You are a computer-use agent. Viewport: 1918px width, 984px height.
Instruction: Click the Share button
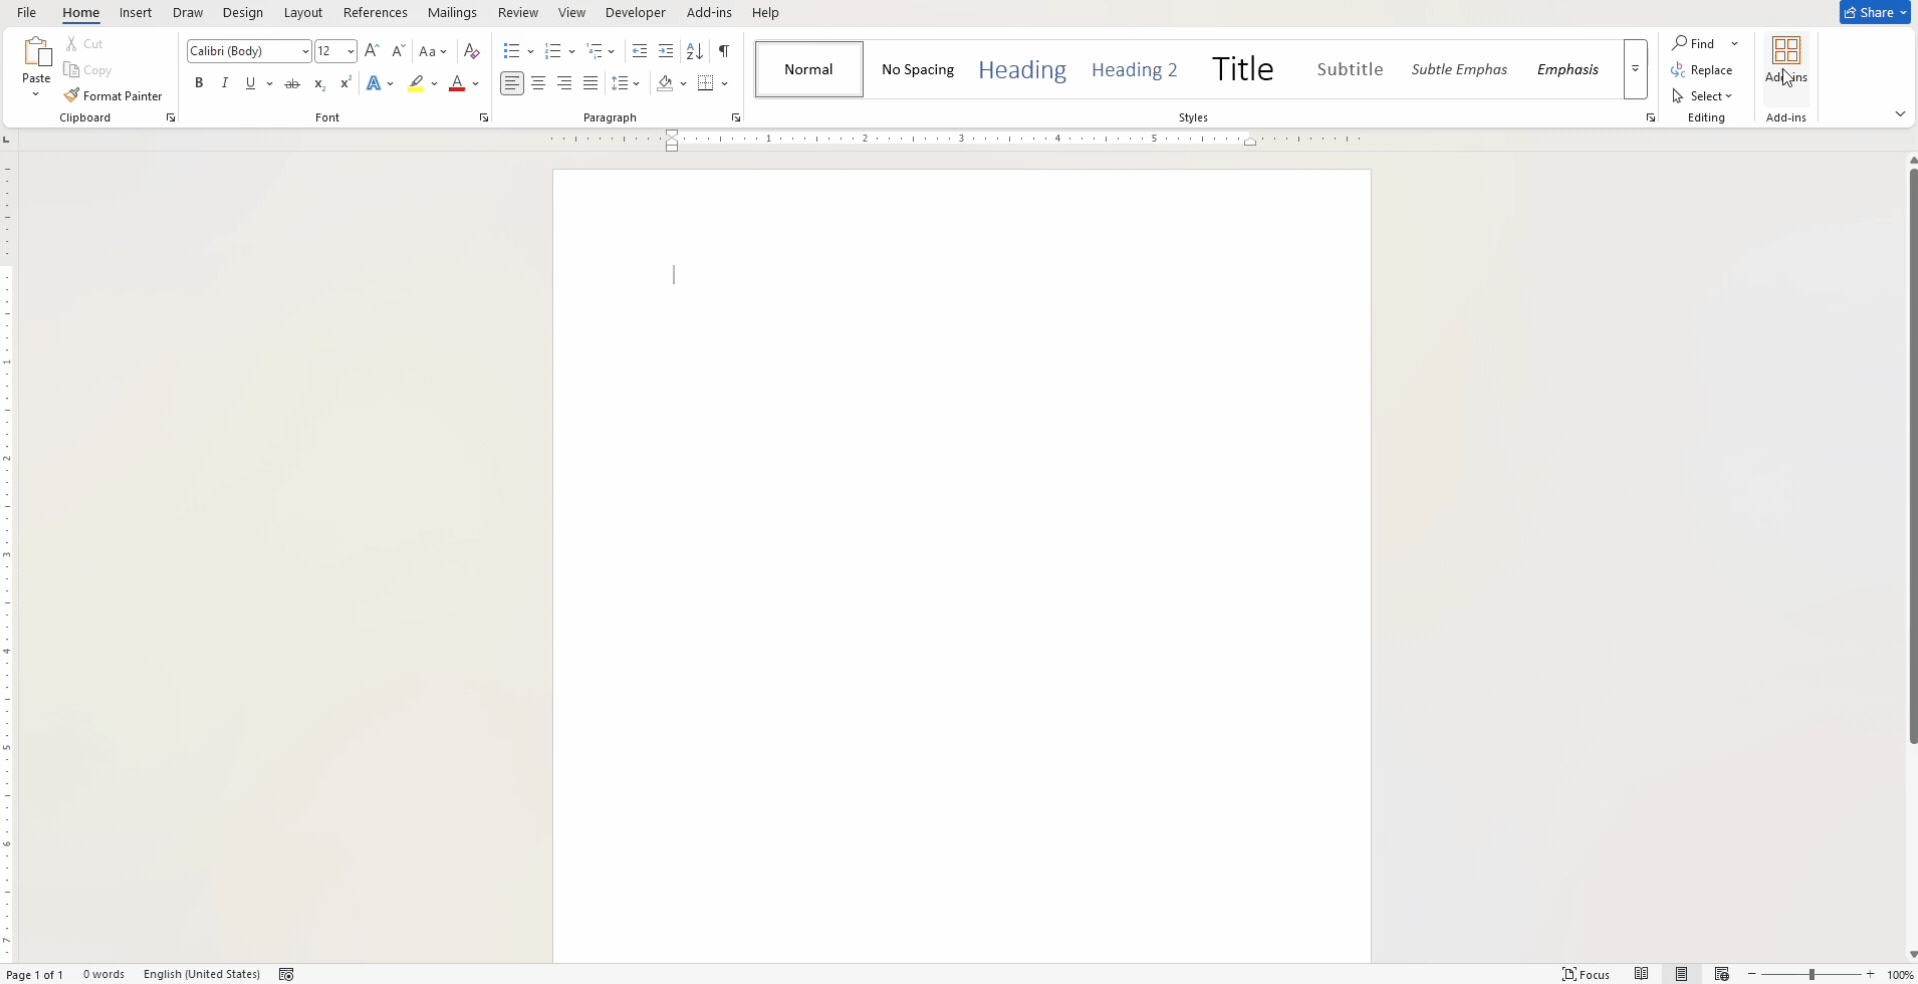click(x=1874, y=12)
